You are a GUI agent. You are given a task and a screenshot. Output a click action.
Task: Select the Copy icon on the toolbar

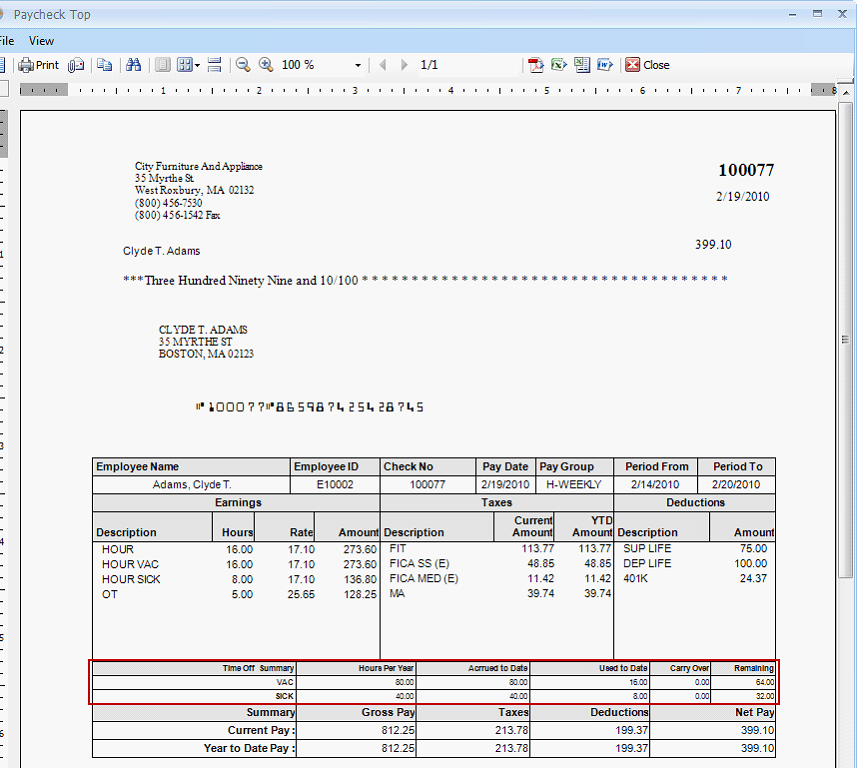106,64
